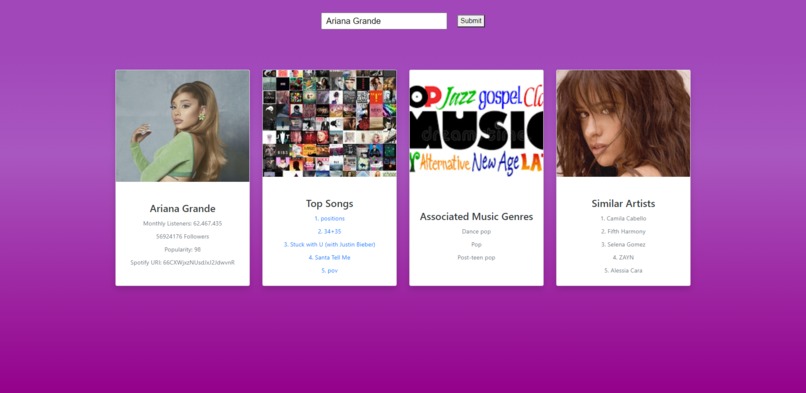Open the Ariana Grande artist photo
The width and height of the screenshot is (806, 393).
(182, 126)
